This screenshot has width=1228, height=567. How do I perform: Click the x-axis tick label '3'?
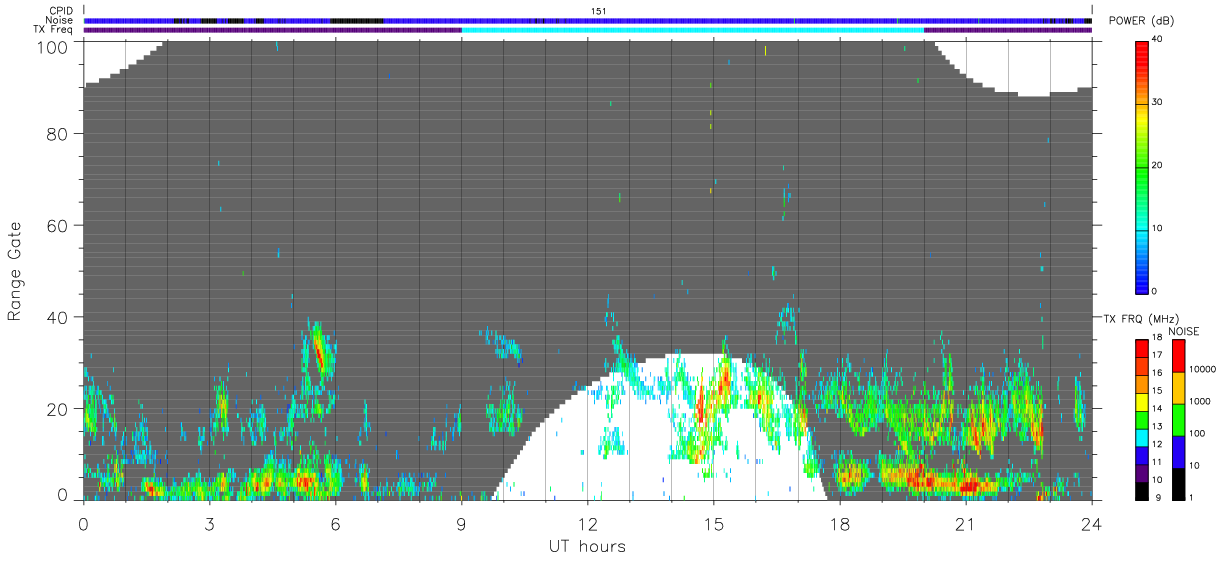pyautogui.click(x=209, y=523)
